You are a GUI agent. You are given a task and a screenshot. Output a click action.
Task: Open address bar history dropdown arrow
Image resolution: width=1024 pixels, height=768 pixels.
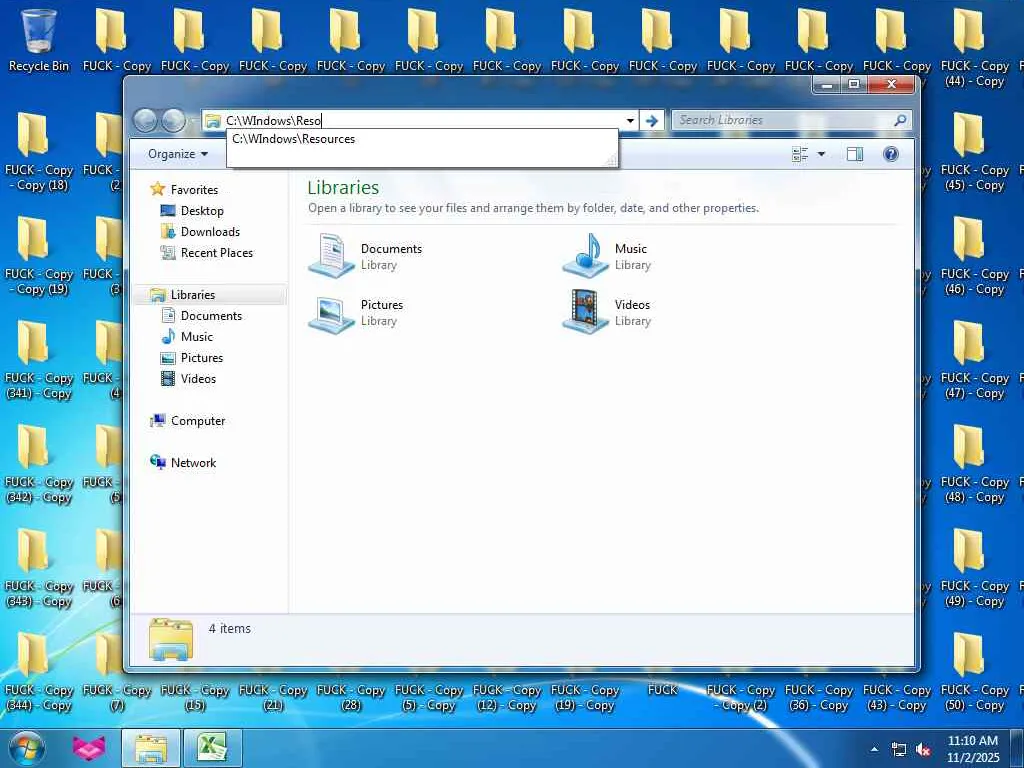(x=630, y=120)
